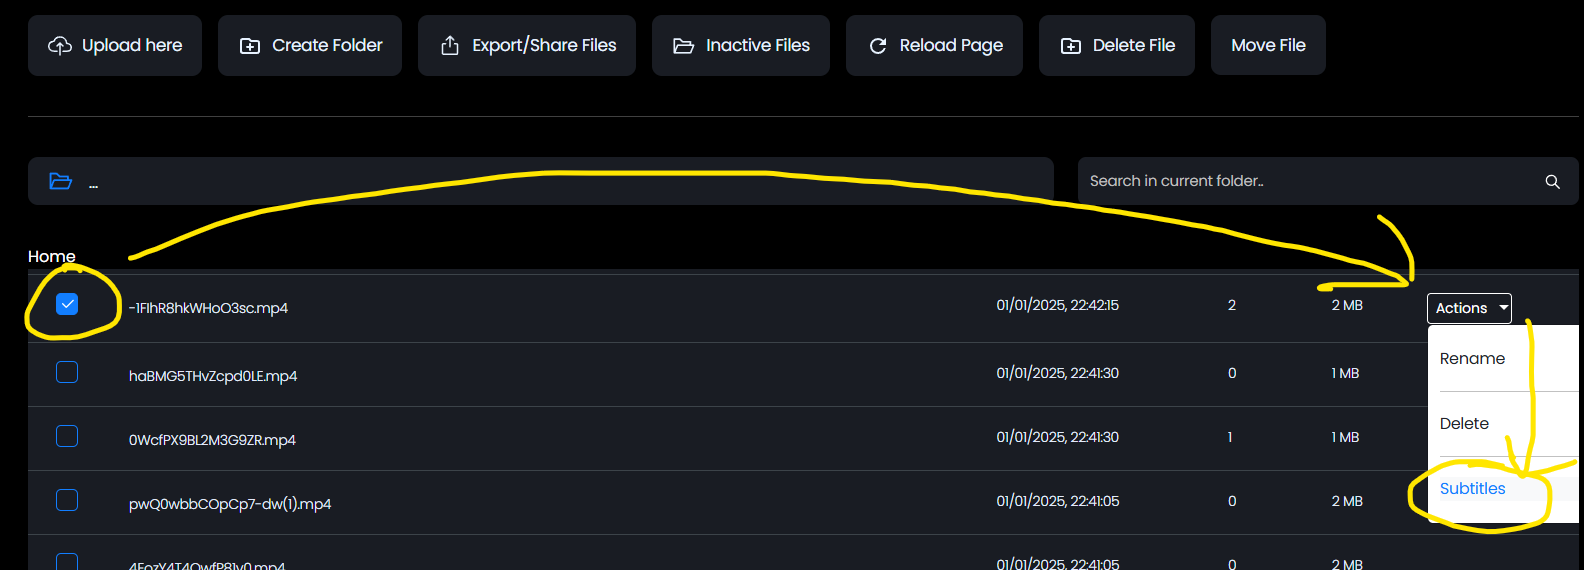Viewport: 1584px width, 570px height.
Task: Click the Inactive Files folder icon
Action: [x=683, y=46]
